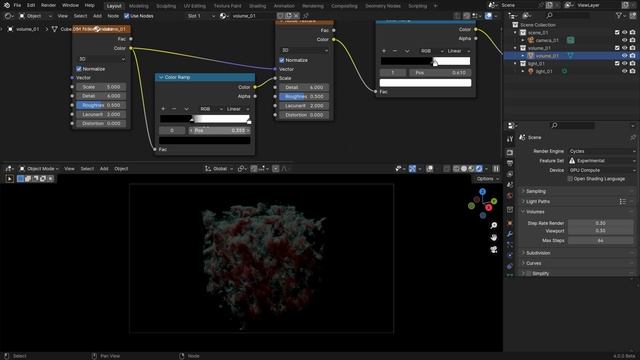Hide camera_01 with its eye icon
The image size is (640, 360).
pyautogui.click(x=624, y=40)
